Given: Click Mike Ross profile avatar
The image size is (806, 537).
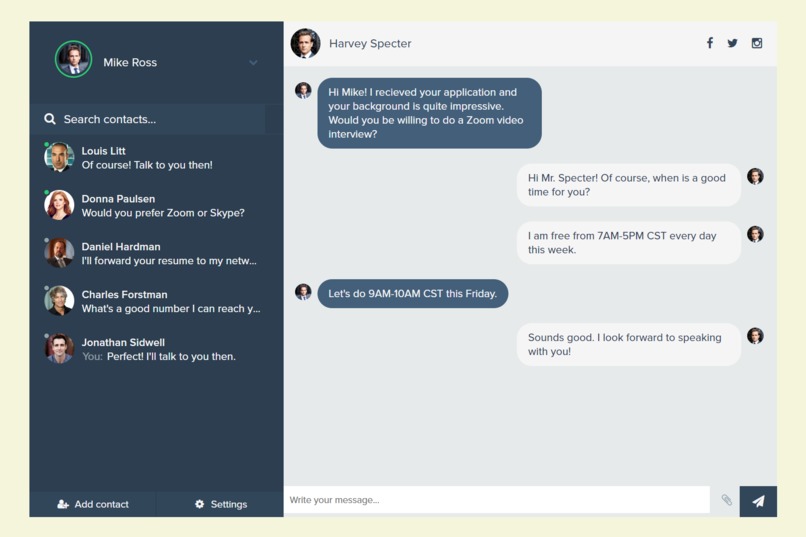Looking at the screenshot, I should (x=74, y=59).
